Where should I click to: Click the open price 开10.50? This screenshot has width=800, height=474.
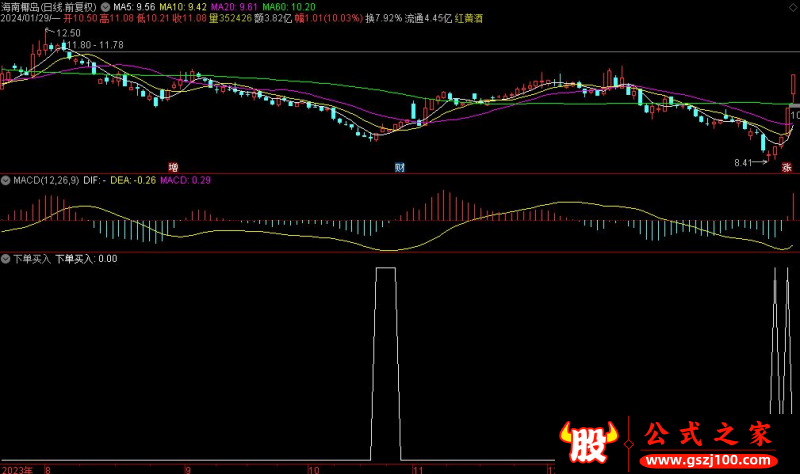click(x=80, y=18)
